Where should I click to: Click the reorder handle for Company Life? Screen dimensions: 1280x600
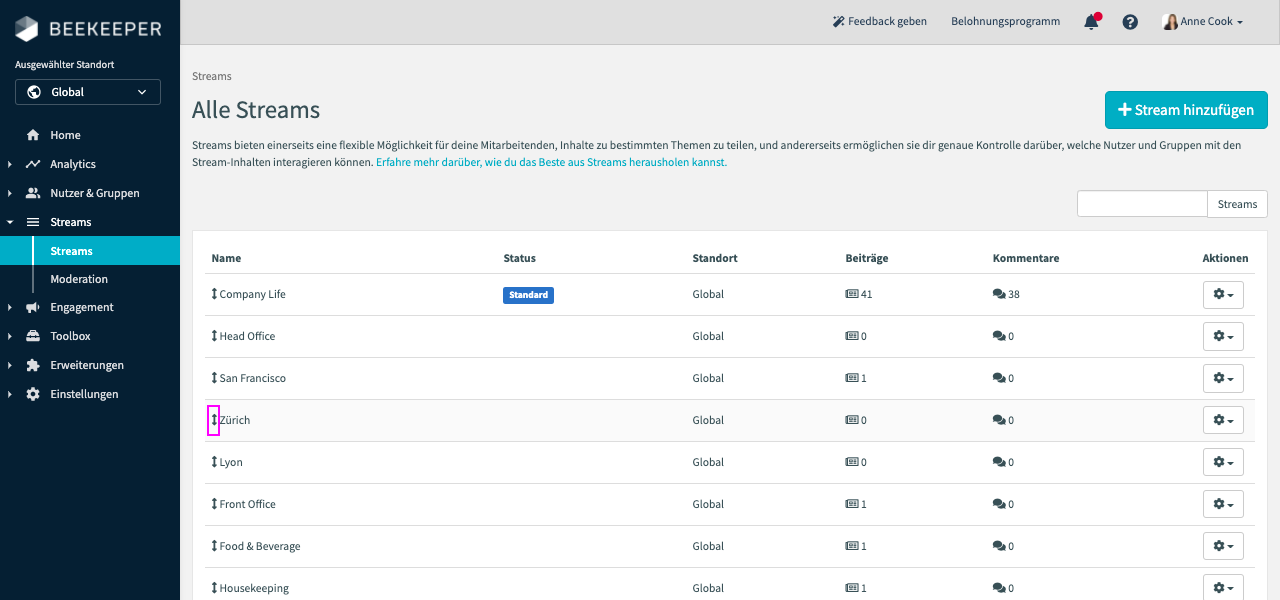(214, 294)
